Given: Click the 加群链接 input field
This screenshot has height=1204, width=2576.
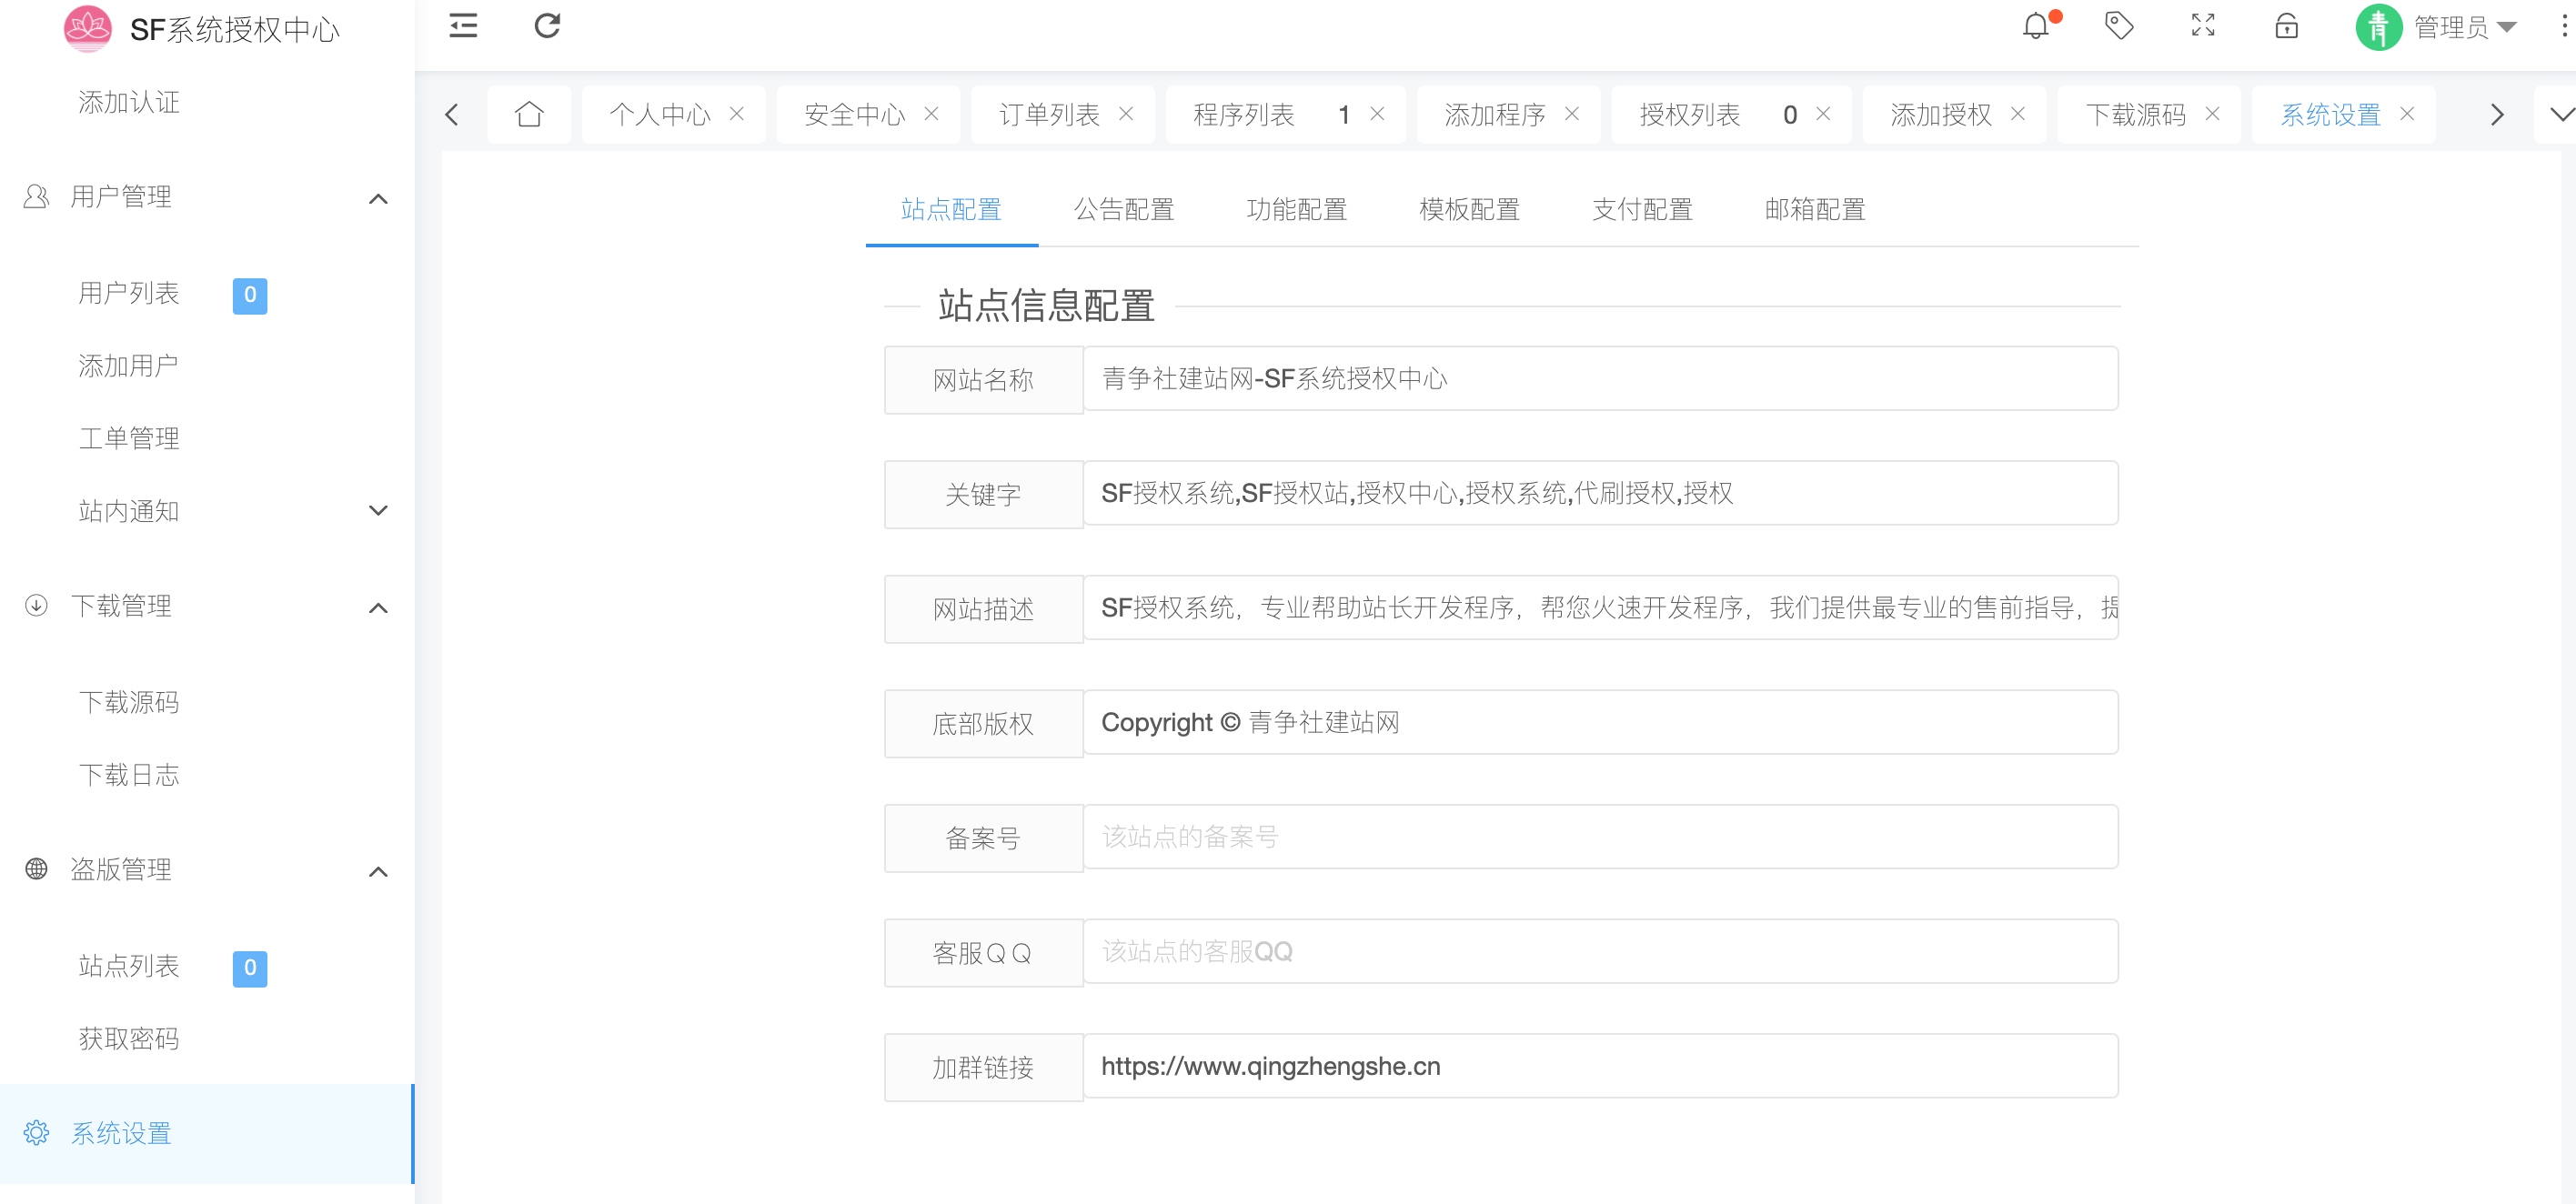Looking at the screenshot, I should tap(1600, 1066).
